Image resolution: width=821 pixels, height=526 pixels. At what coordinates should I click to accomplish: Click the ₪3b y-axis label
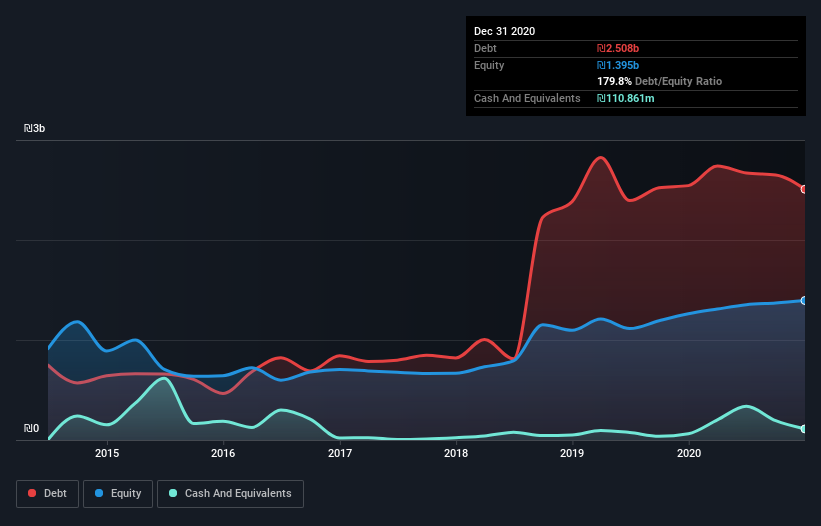point(35,128)
